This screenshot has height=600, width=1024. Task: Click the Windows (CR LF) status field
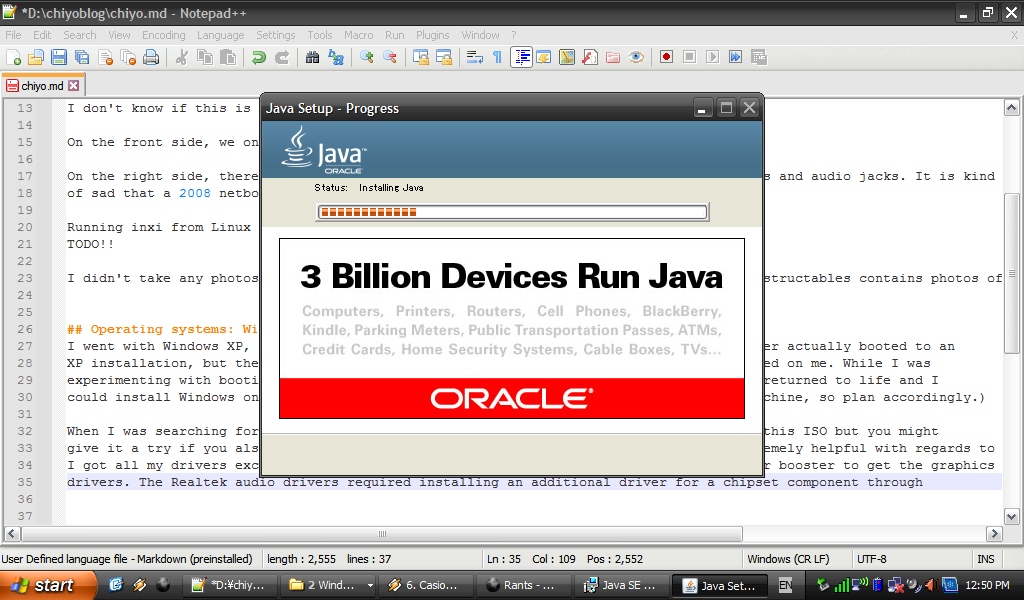[x=788, y=559]
